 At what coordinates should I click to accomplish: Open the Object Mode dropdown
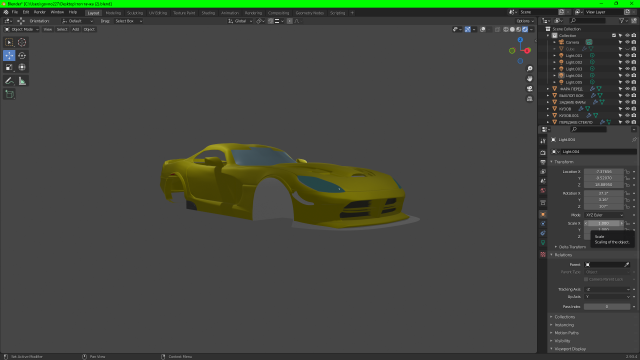(x=22, y=29)
